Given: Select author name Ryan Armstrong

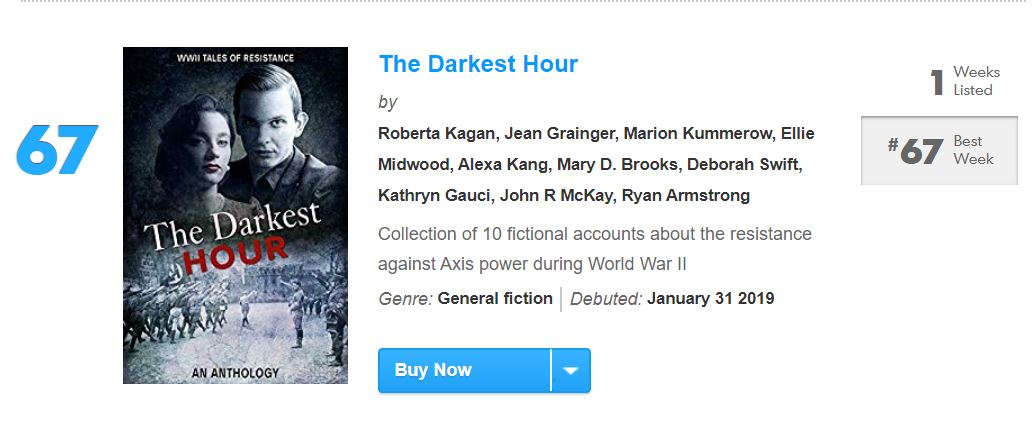Looking at the screenshot, I should (x=686, y=196).
